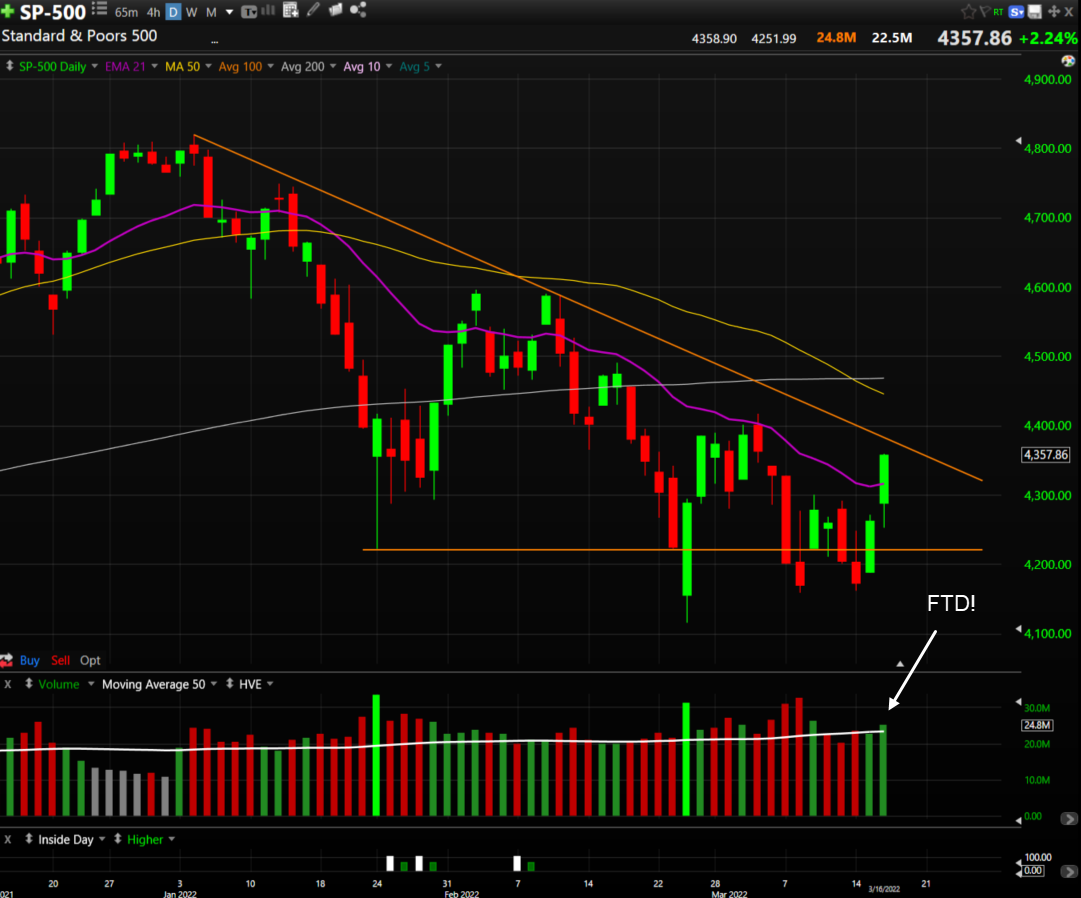Screen dimensions: 1081x898
Task: Open the EMA 21 indicator dropdown
Action: coord(154,66)
